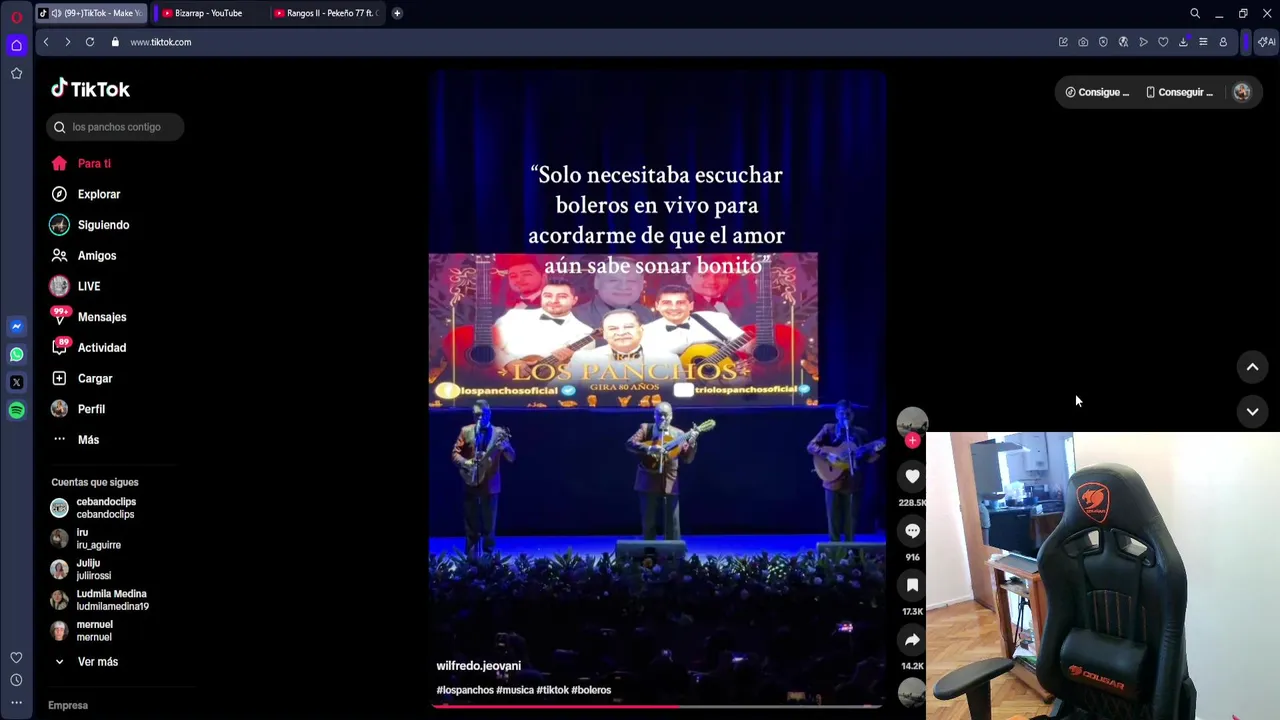Open history clock icon in sidebar
This screenshot has width=1280, height=720.
point(16,680)
